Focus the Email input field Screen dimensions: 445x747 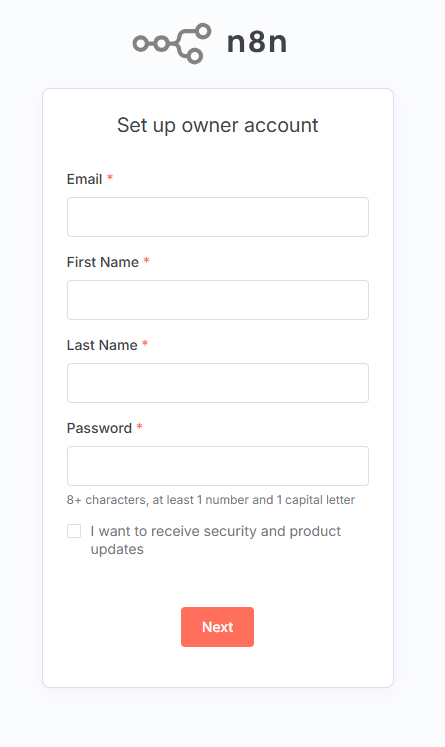[x=218, y=217]
